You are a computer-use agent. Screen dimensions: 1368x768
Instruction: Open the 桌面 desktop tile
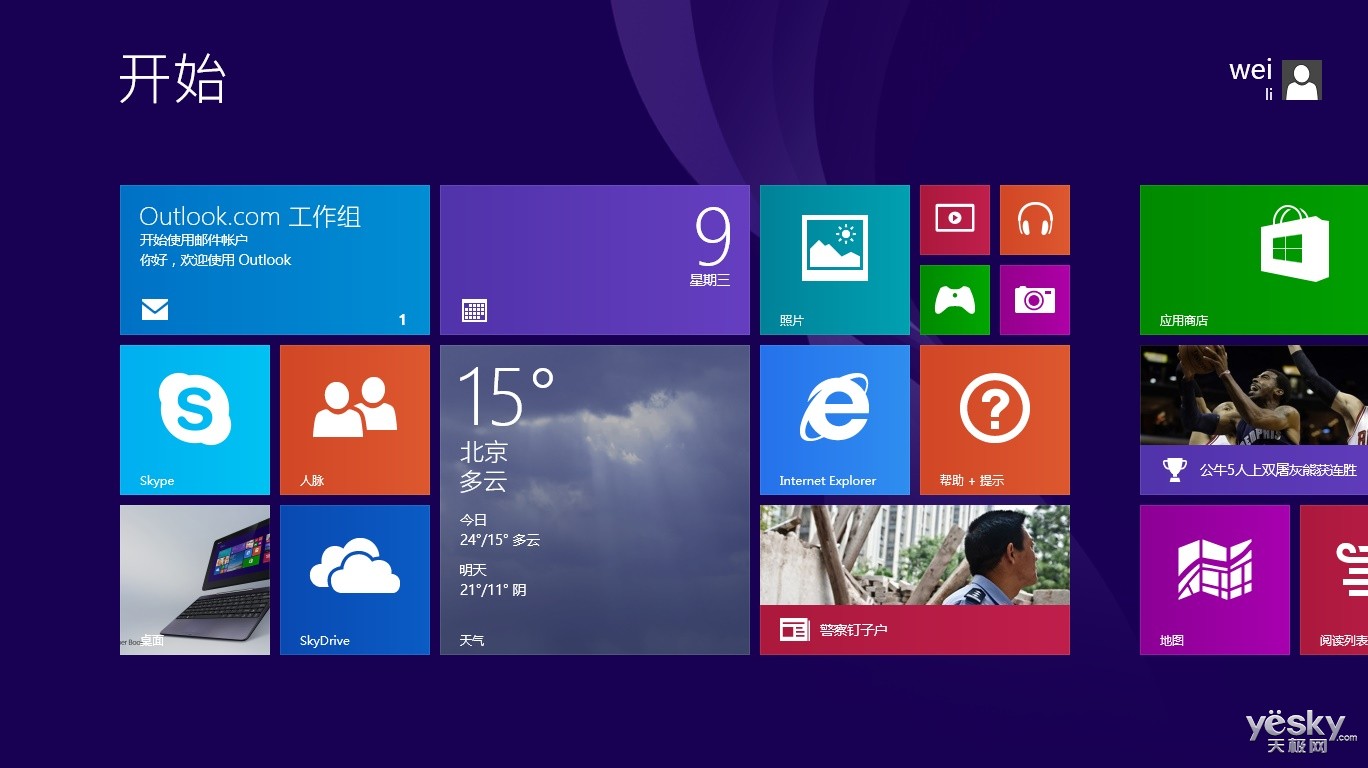pyautogui.click(x=195, y=580)
